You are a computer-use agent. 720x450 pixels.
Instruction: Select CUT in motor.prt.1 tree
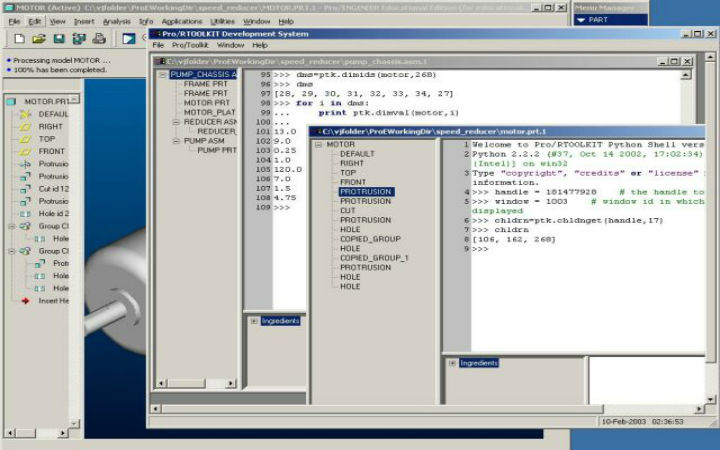pyautogui.click(x=348, y=210)
